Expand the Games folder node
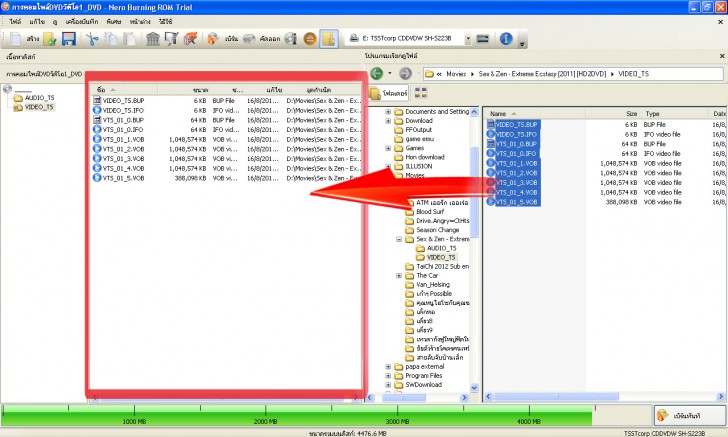728x437 pixels. pyautogui.click(x=388, y=148)
